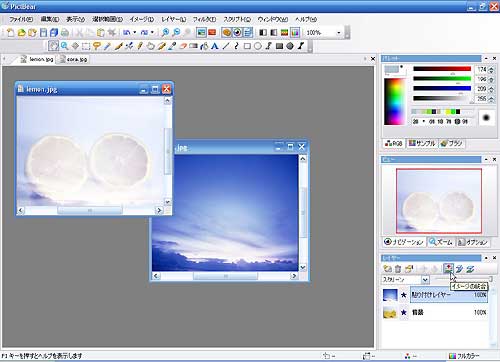Click the Zoom Out magnifier icon
The width and height of the screenshot is (500, 362).
point(176,33)
